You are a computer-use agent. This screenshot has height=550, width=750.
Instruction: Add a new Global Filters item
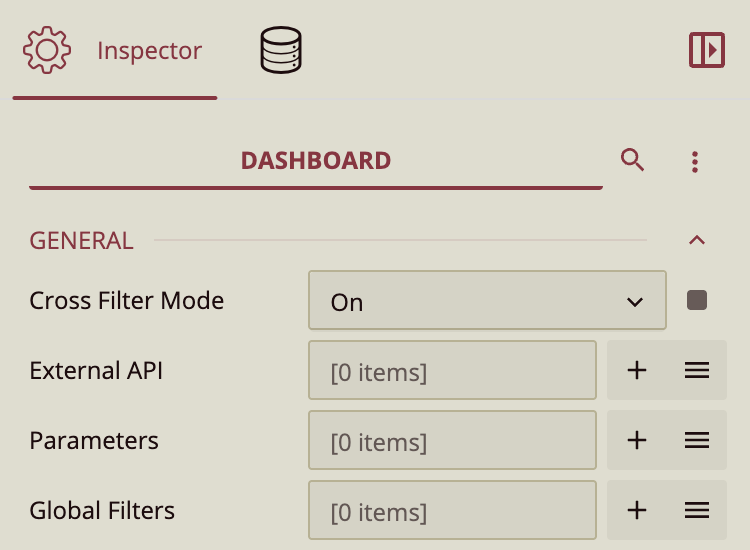tap(637, 510)
